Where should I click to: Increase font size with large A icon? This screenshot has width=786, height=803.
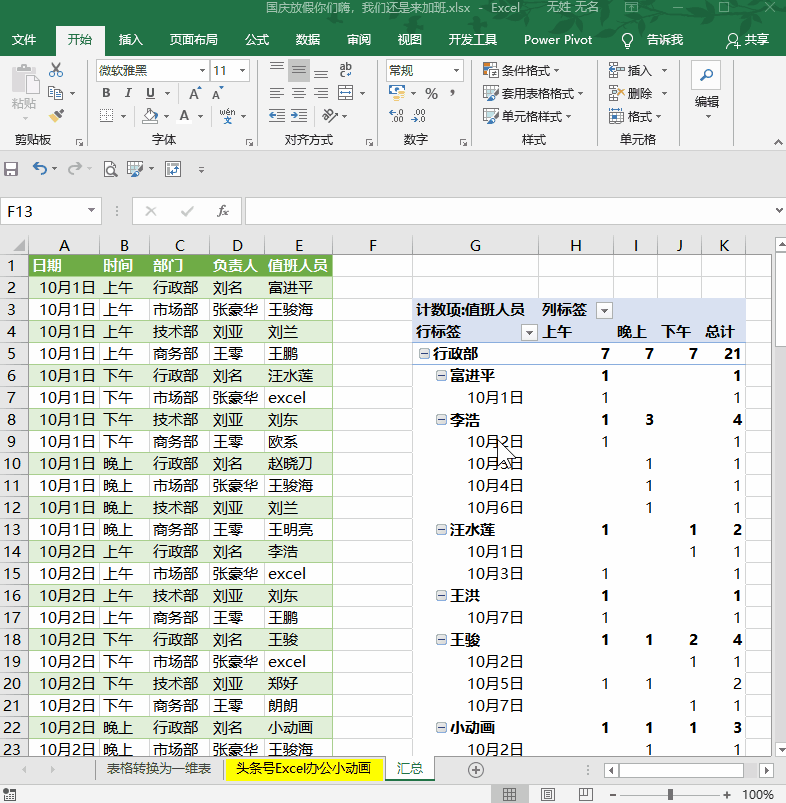(x=194, y=94)
